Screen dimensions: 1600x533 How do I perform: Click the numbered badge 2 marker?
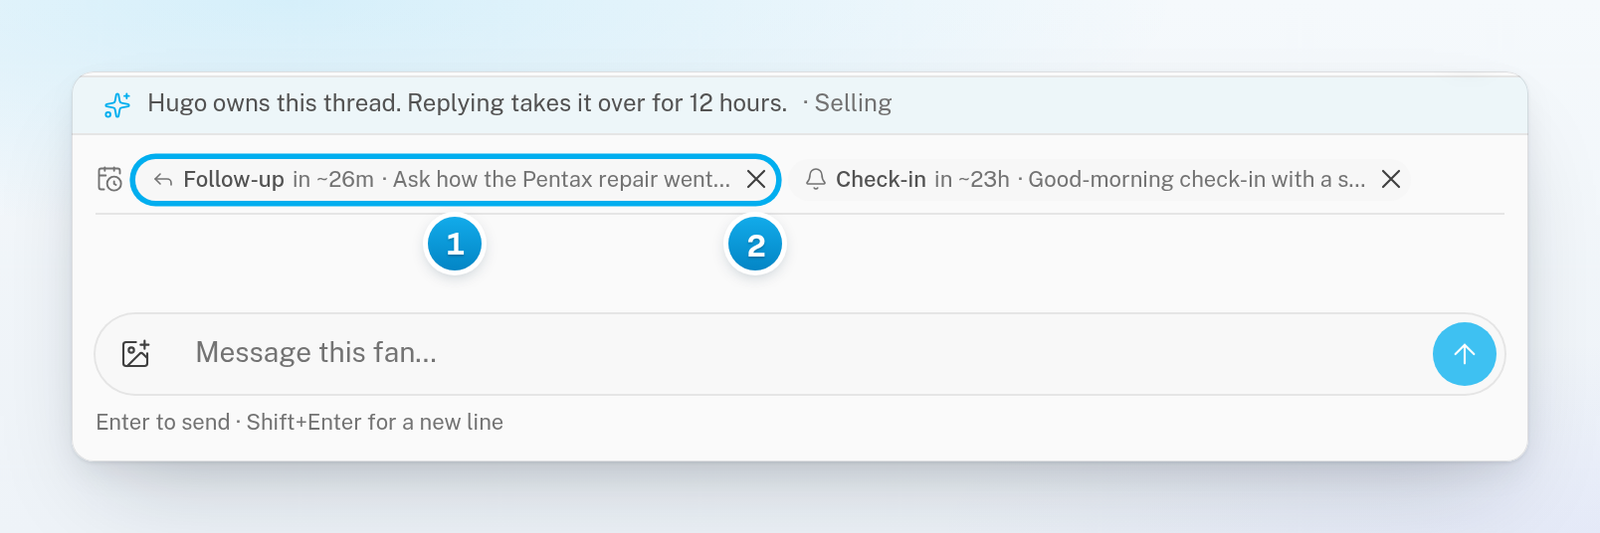tap(755, 245)
